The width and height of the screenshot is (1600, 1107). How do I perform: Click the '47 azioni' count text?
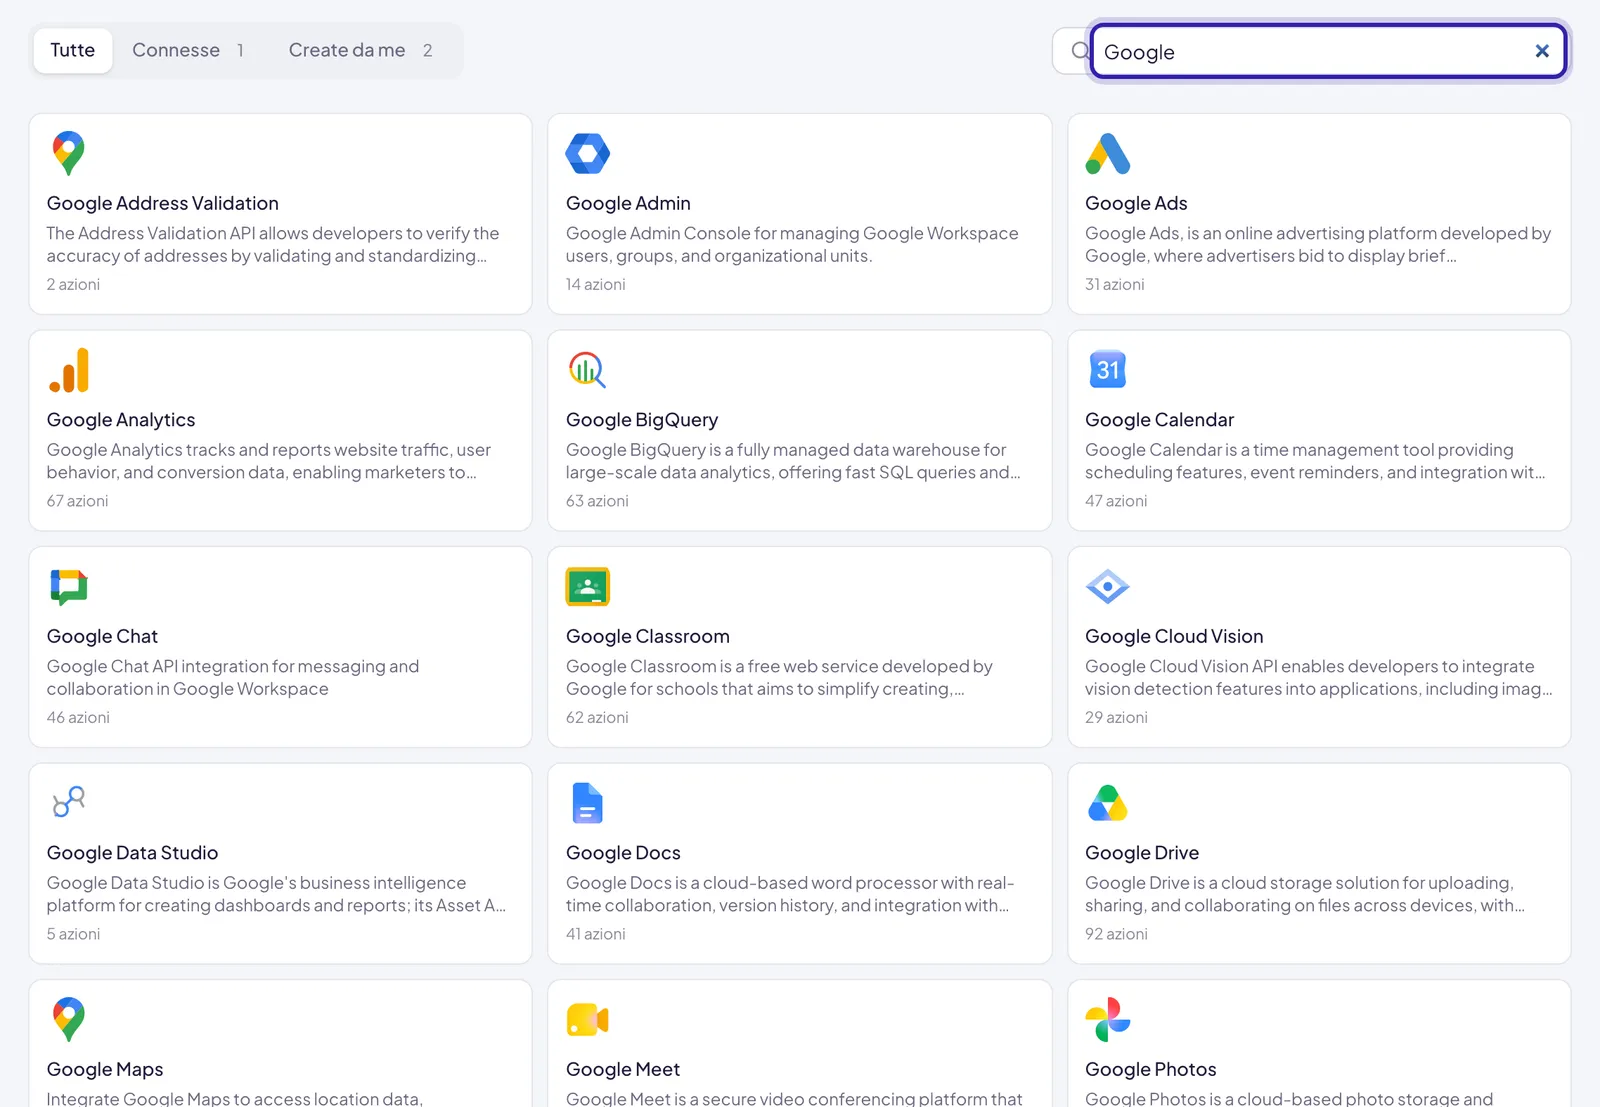point(1116,501)
